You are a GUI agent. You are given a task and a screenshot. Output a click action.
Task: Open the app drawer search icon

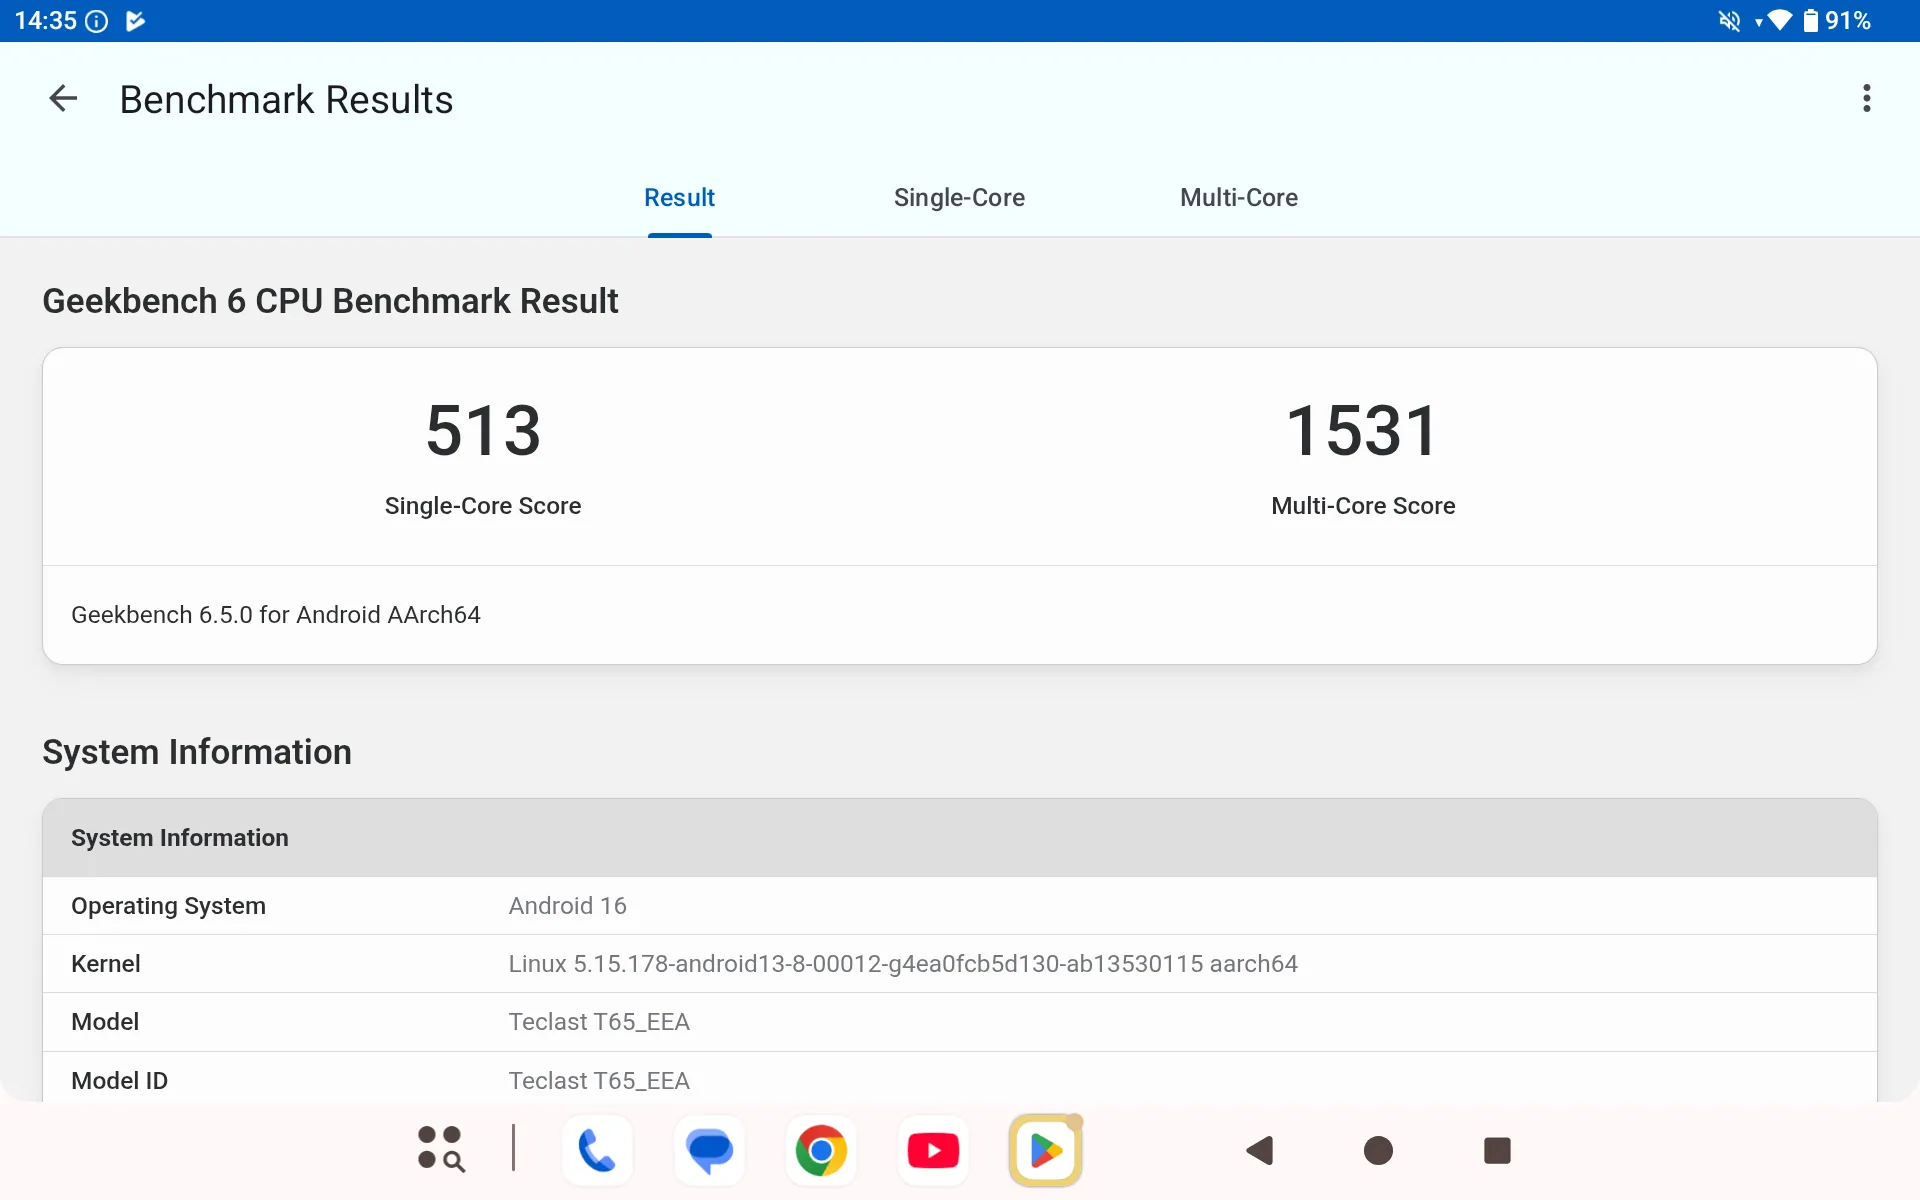(x=441, y=1149)
